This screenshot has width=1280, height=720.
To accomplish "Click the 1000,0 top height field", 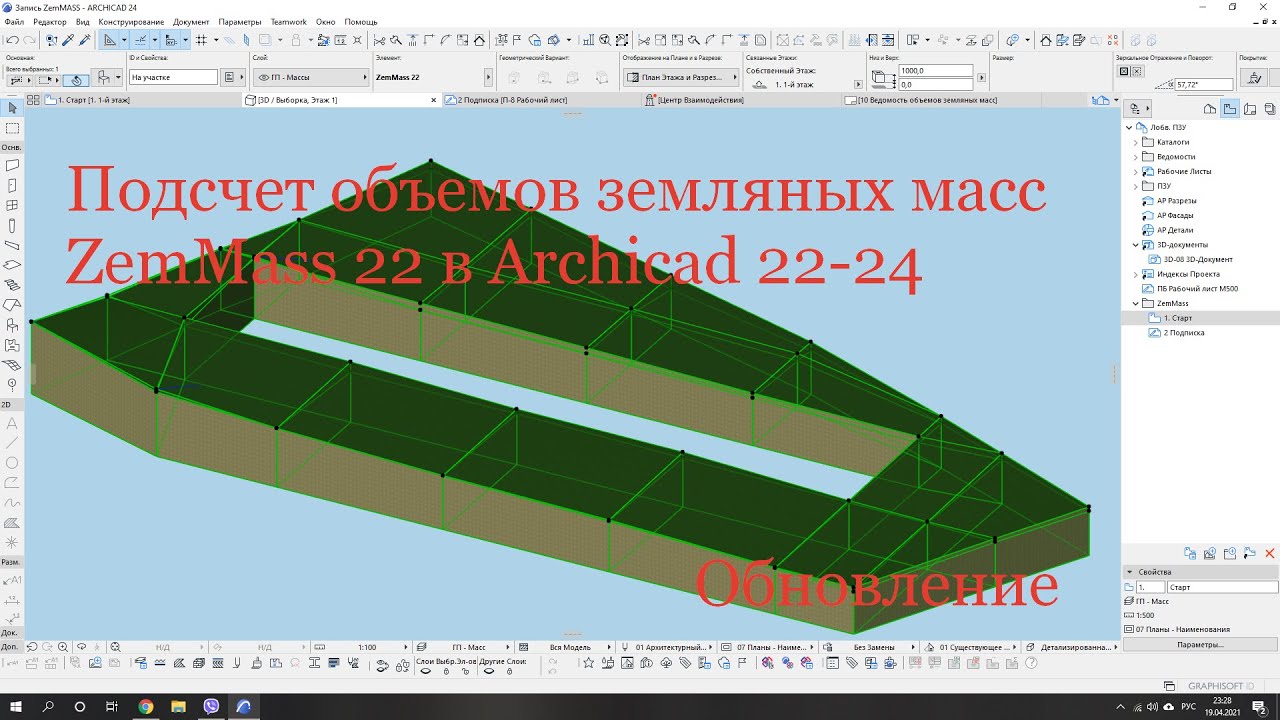I will (x=936, y=71).
